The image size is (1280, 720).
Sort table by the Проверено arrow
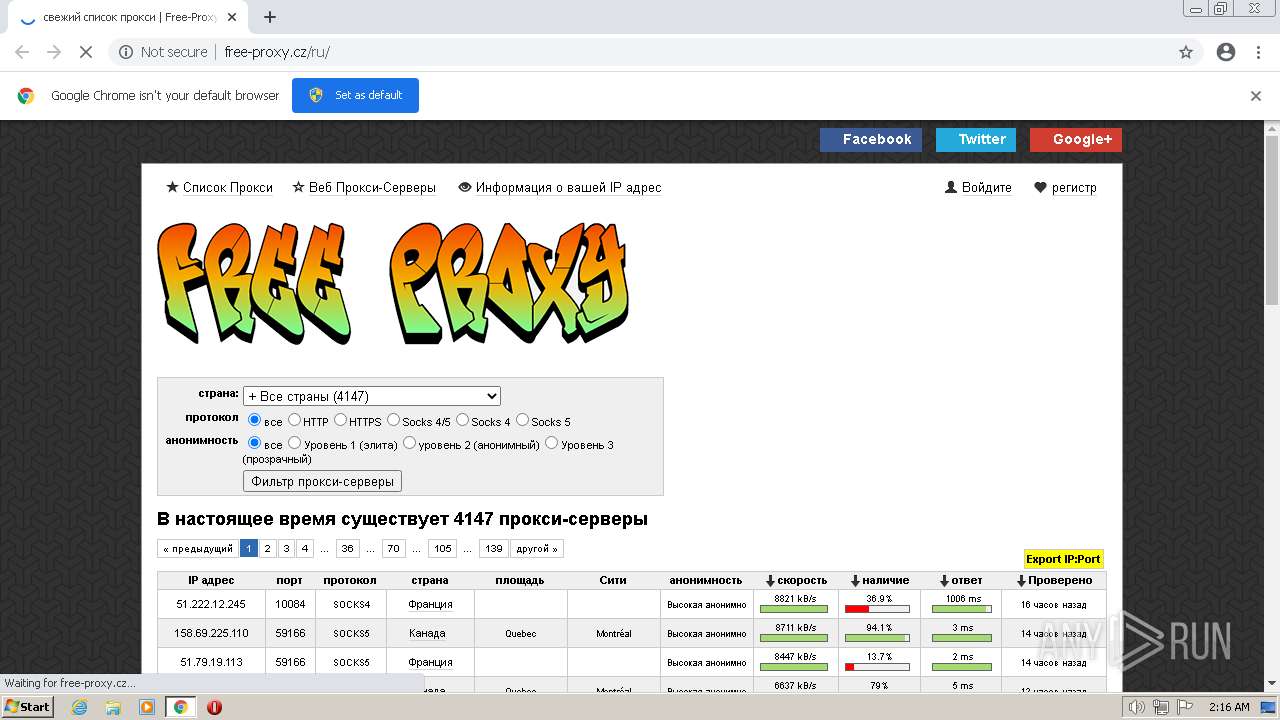(x=1021, y=581)
